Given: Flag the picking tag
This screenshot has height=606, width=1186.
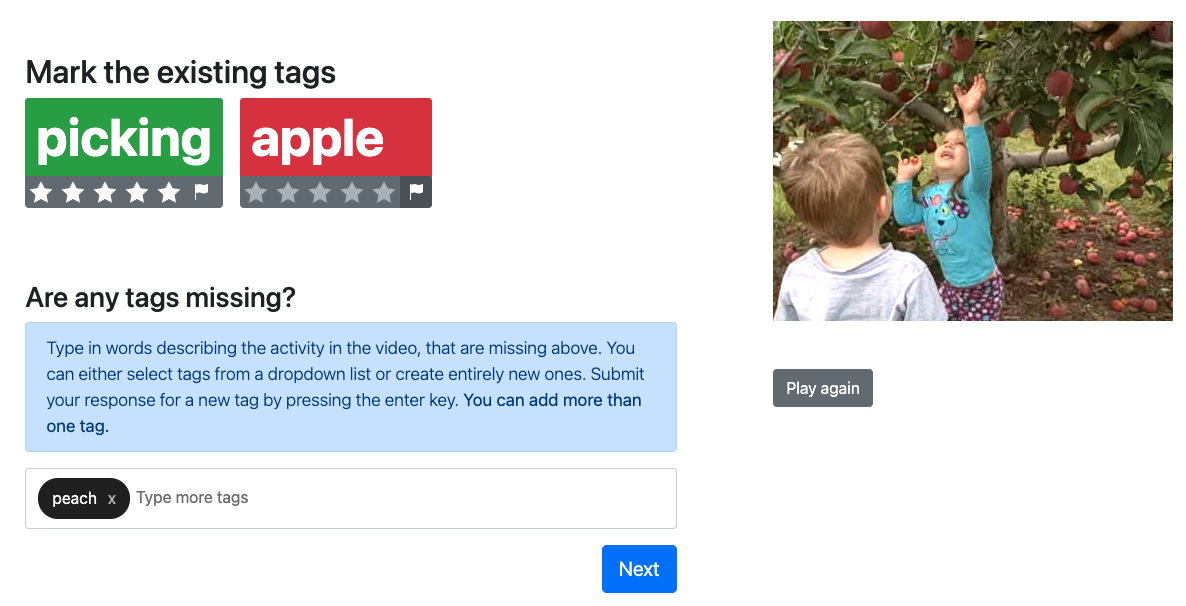Looking at the screenshot, I should (201, 192).
